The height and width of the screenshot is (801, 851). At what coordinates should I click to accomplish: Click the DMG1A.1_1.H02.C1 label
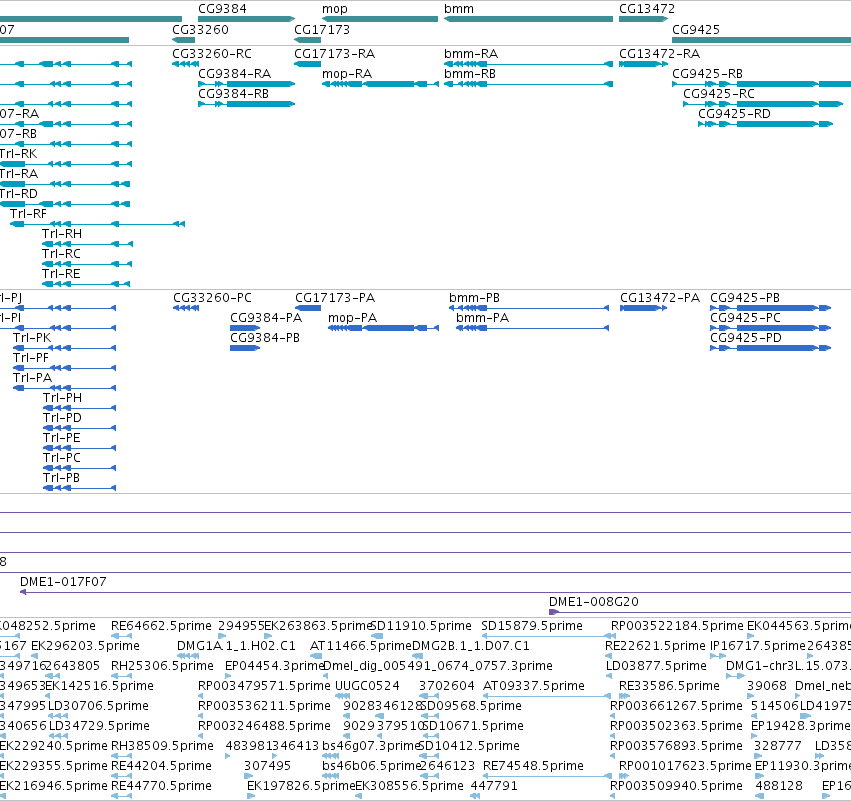coord(236,646)
